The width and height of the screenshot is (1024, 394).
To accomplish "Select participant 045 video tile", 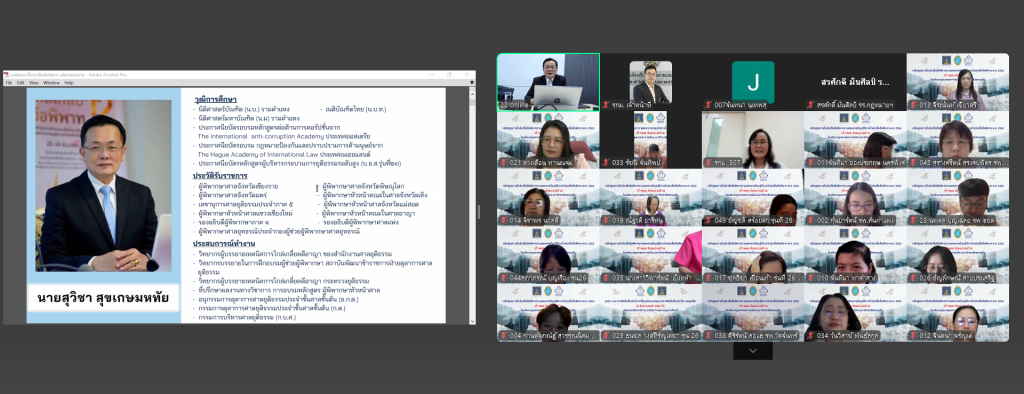I will (x=957, y=140).
